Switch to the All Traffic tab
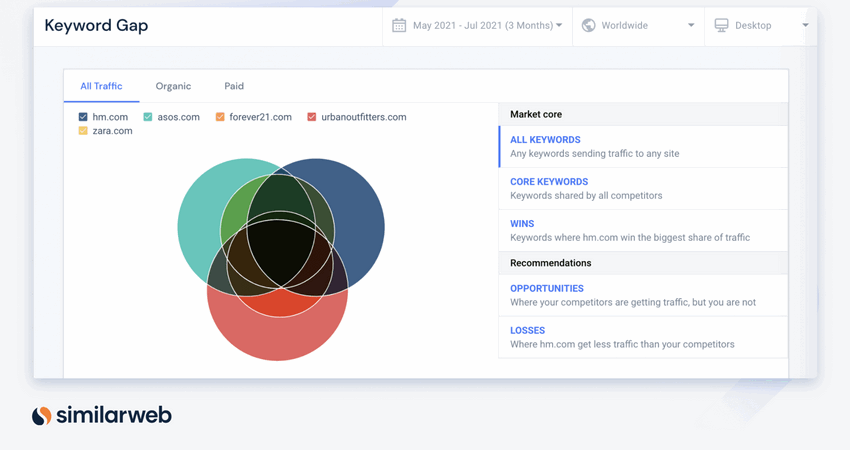850x450 pixels. coord(101,86)
